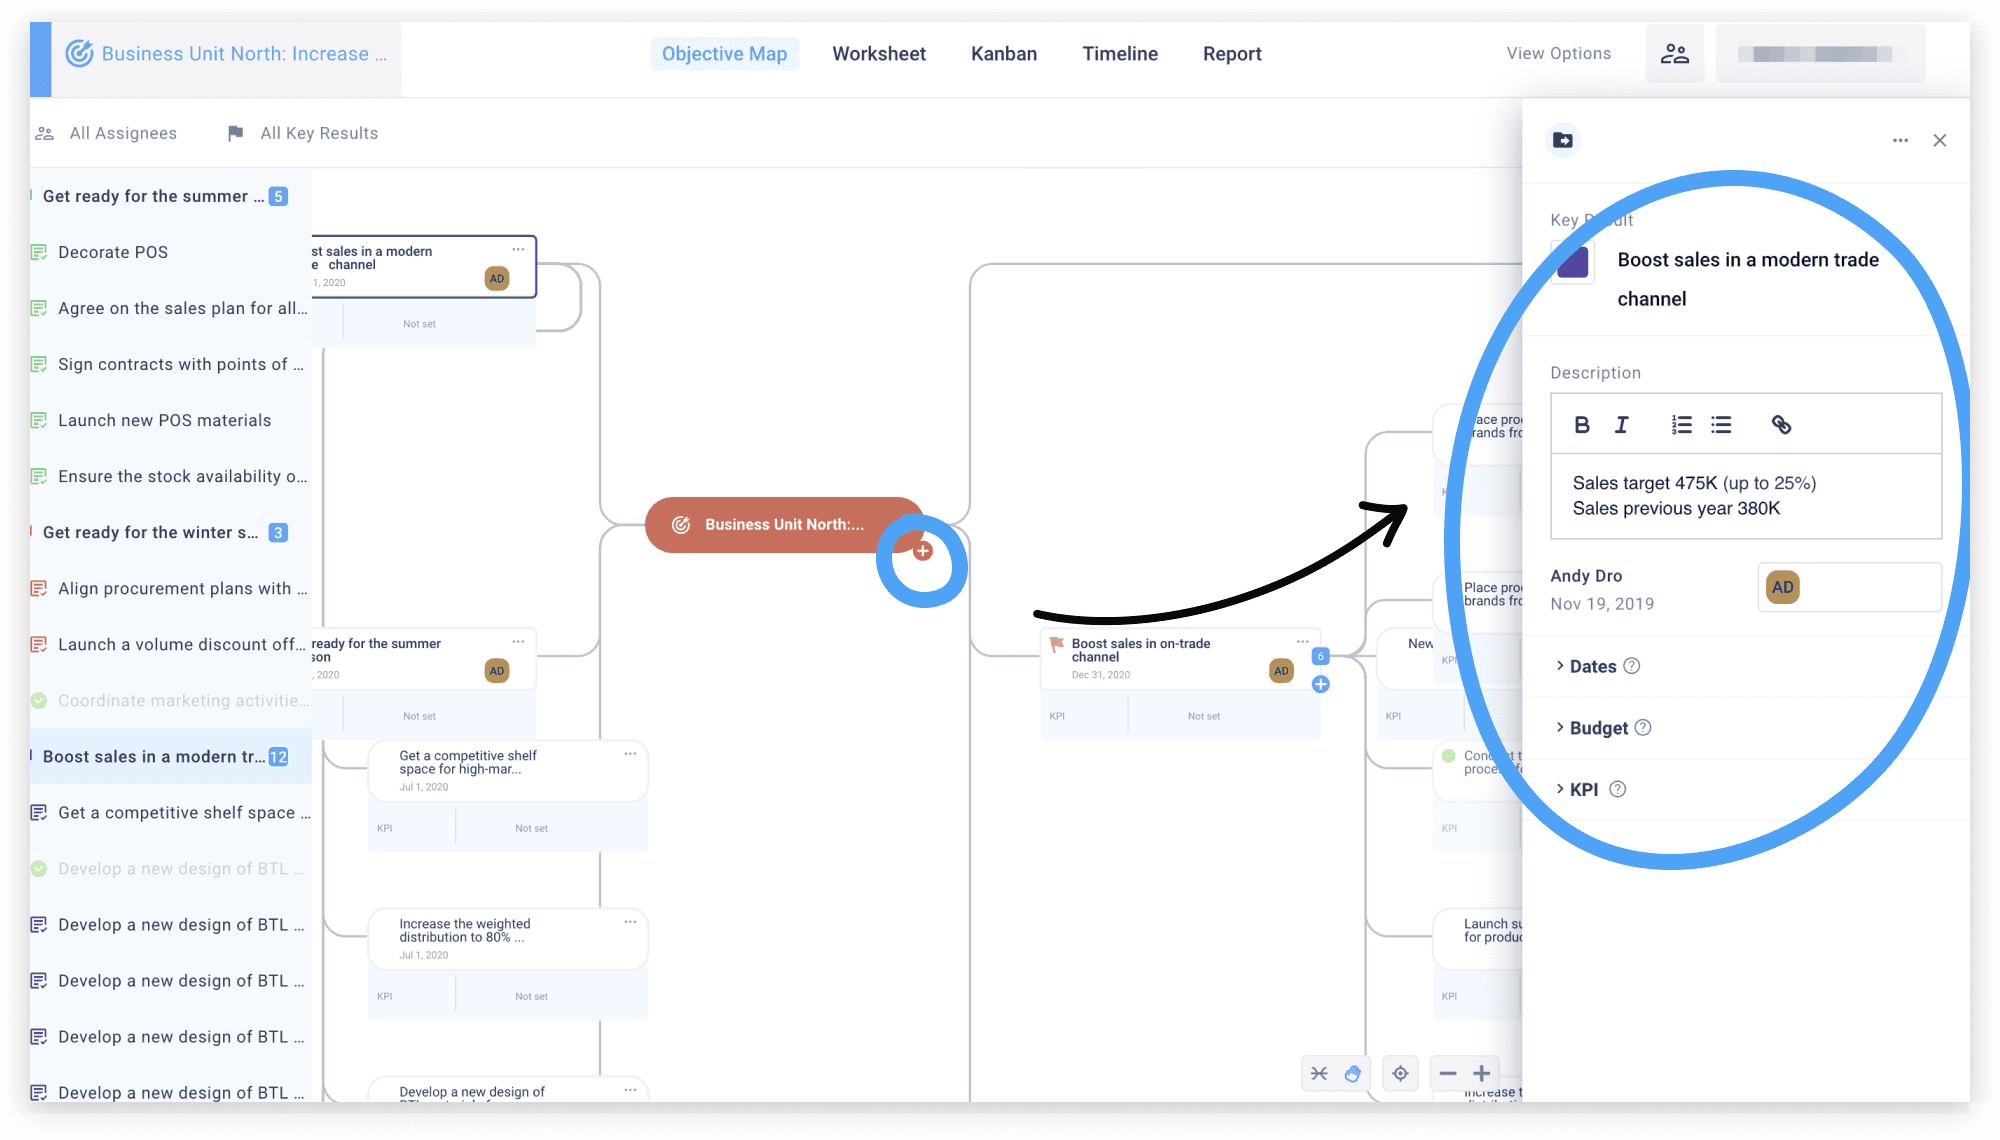
Task: Click the red plus on Business Unit North node
Action: coord(923,551)
